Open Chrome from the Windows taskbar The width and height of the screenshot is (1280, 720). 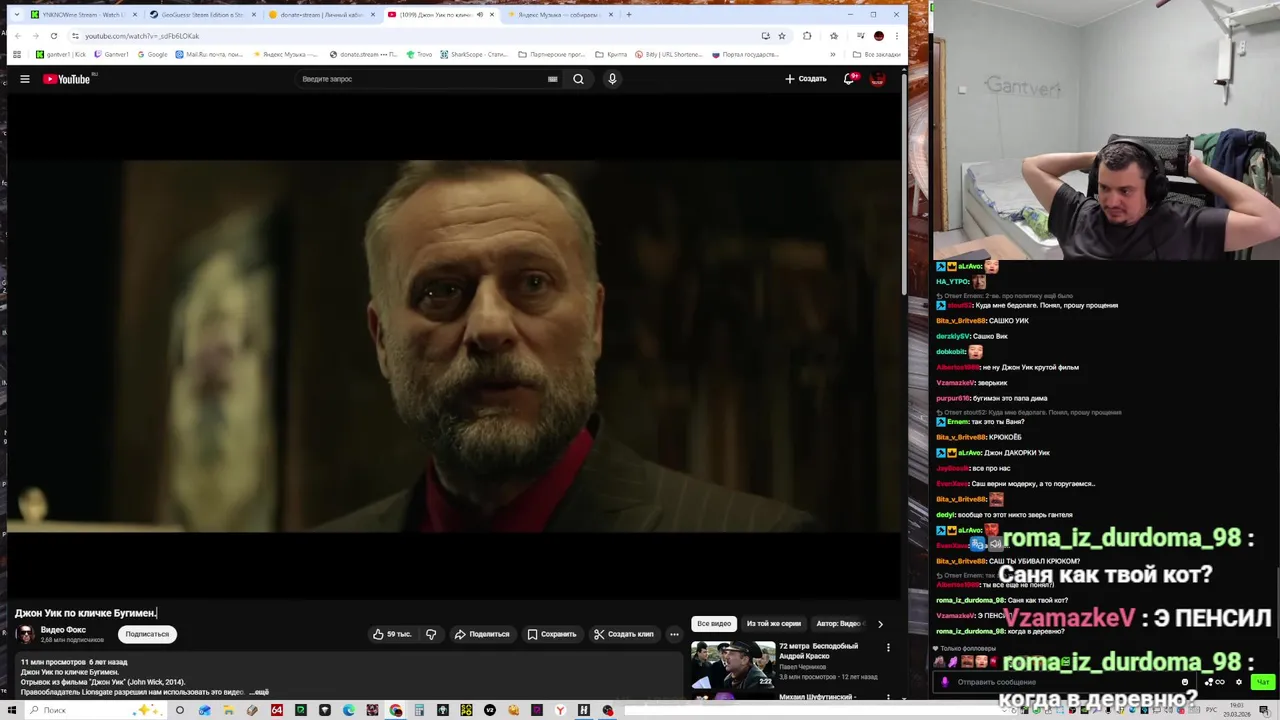(396, 710)
